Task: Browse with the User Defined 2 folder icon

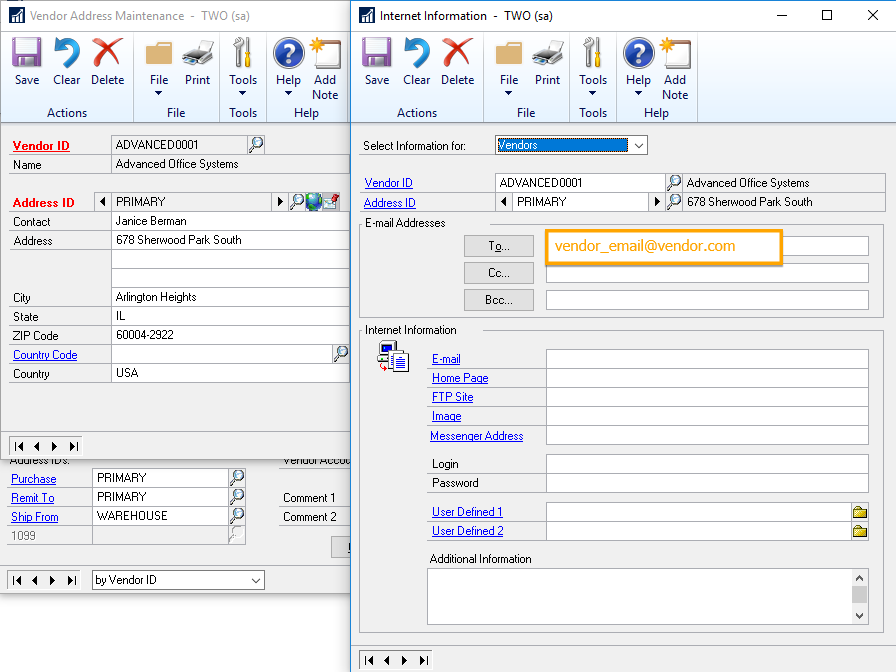Action: point(859,531)
